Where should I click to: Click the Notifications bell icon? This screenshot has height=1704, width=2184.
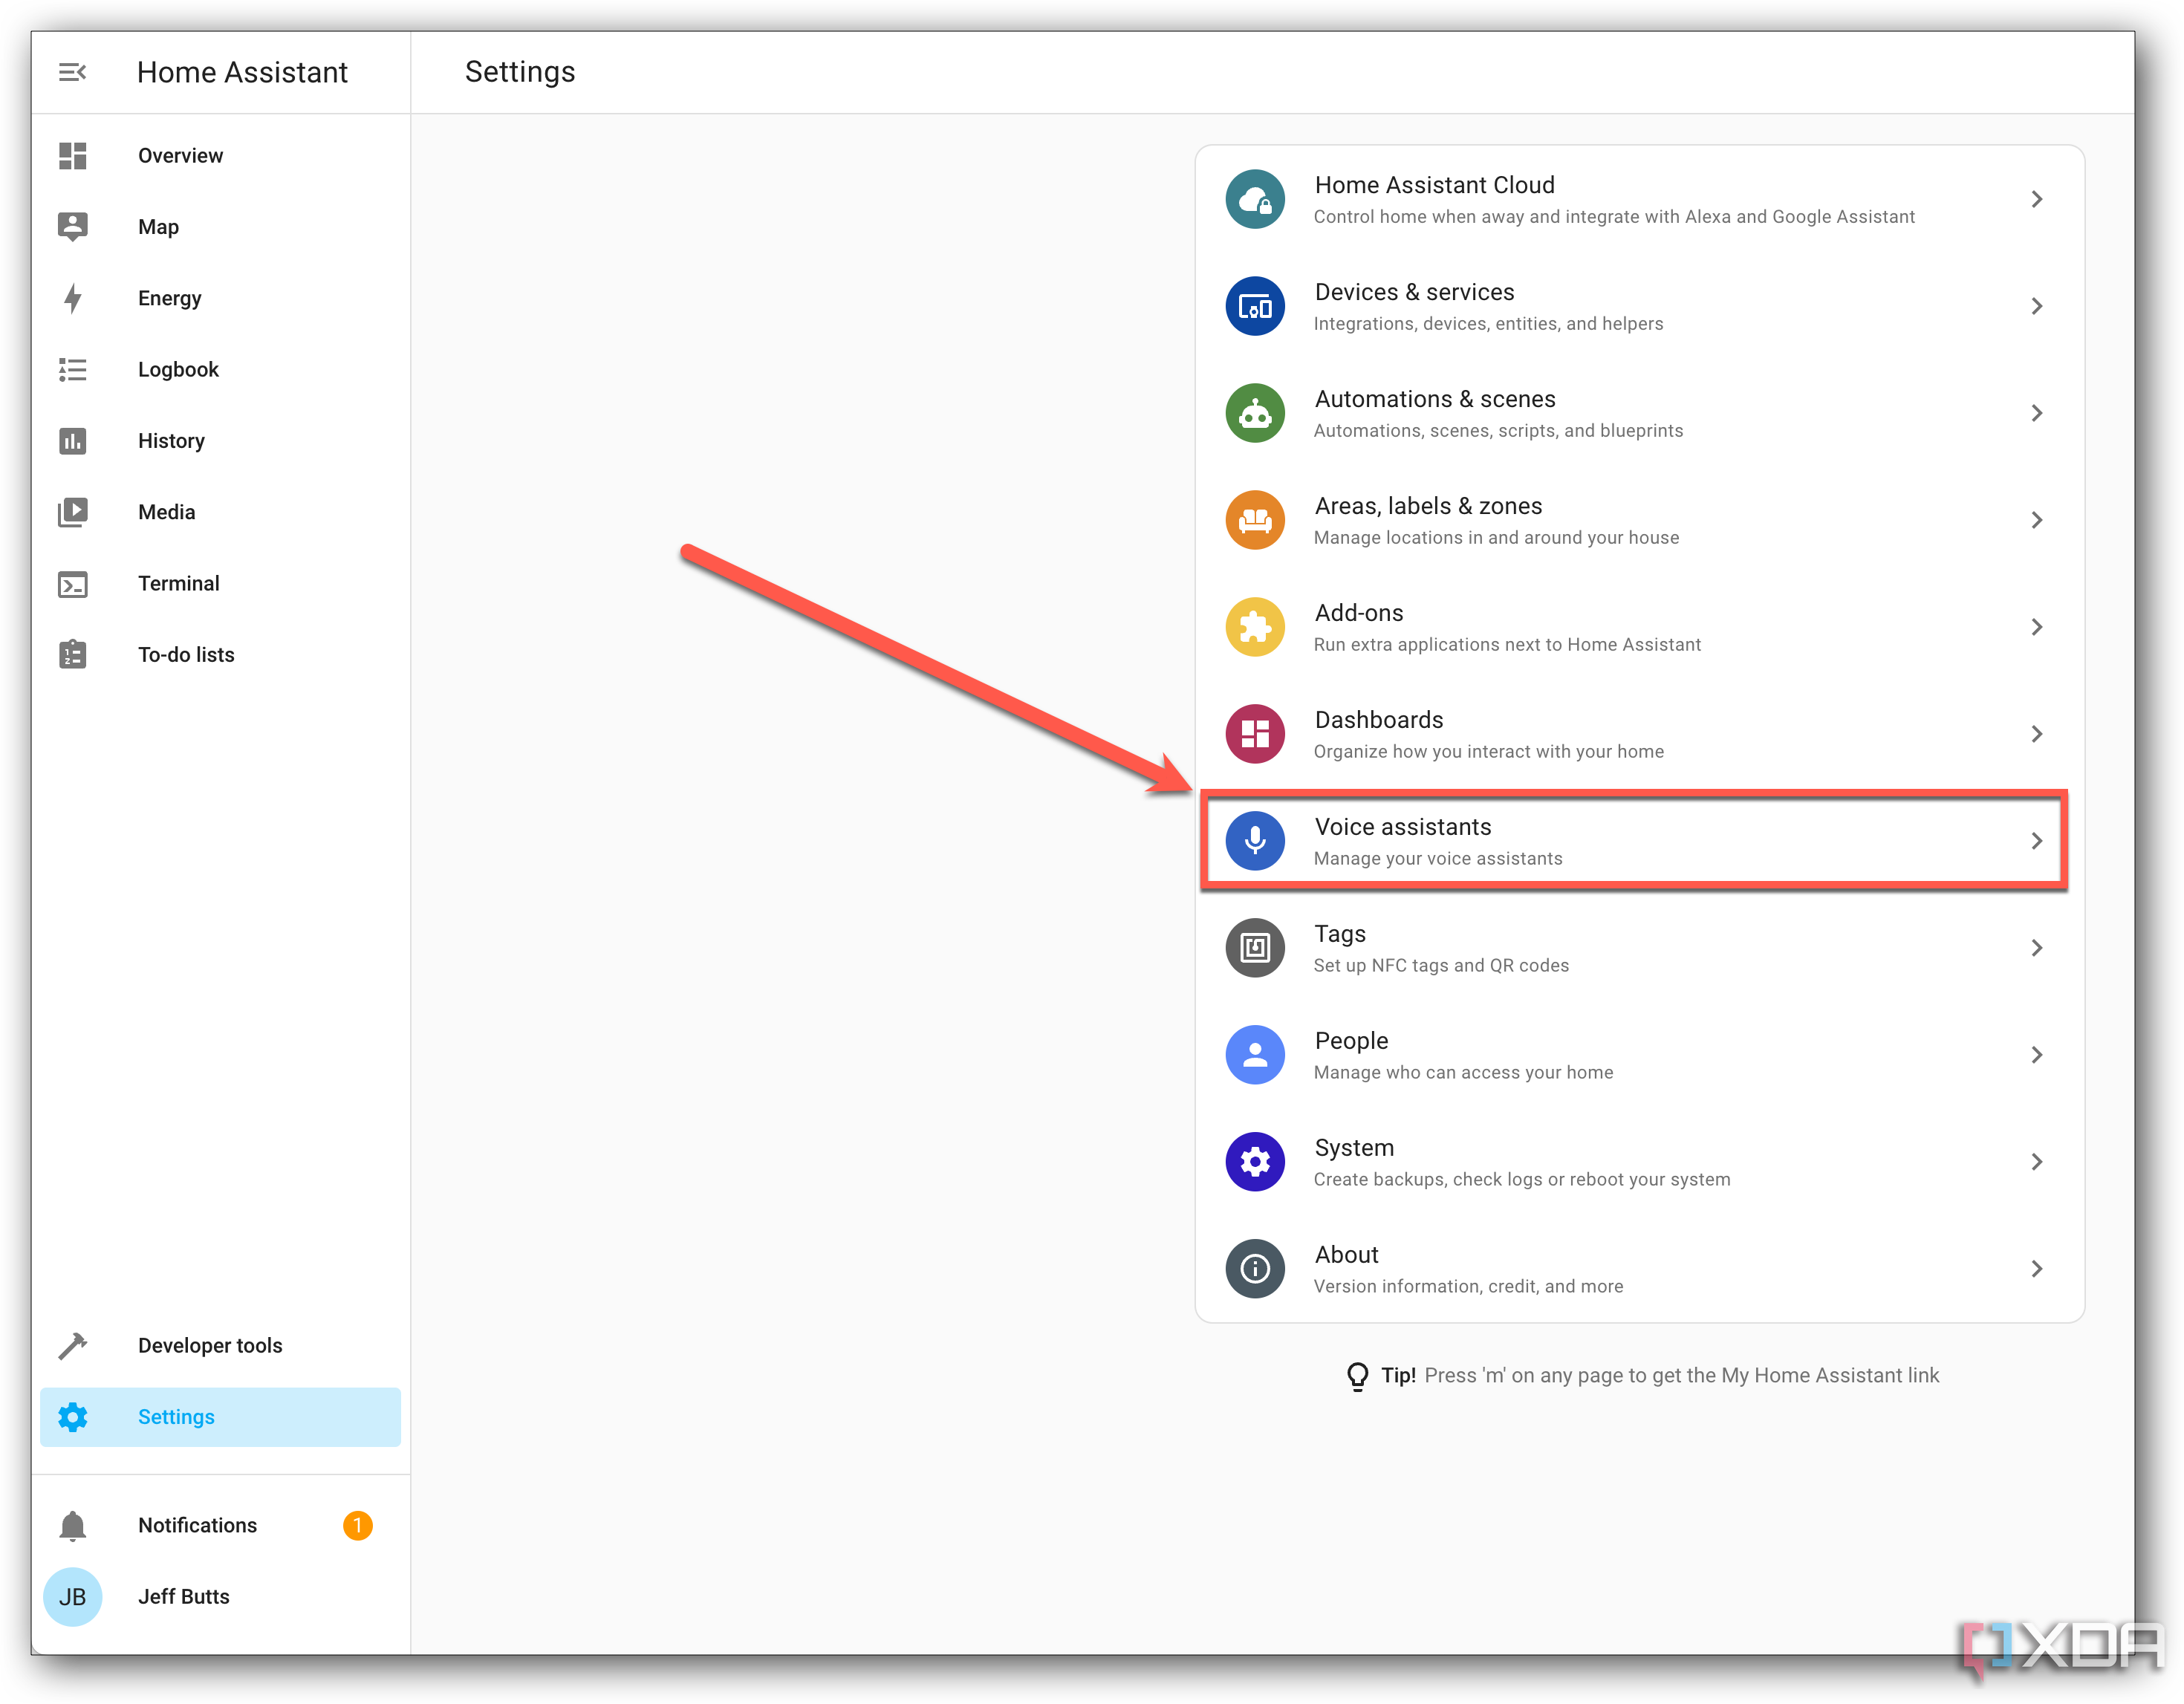pos(72,1526)
